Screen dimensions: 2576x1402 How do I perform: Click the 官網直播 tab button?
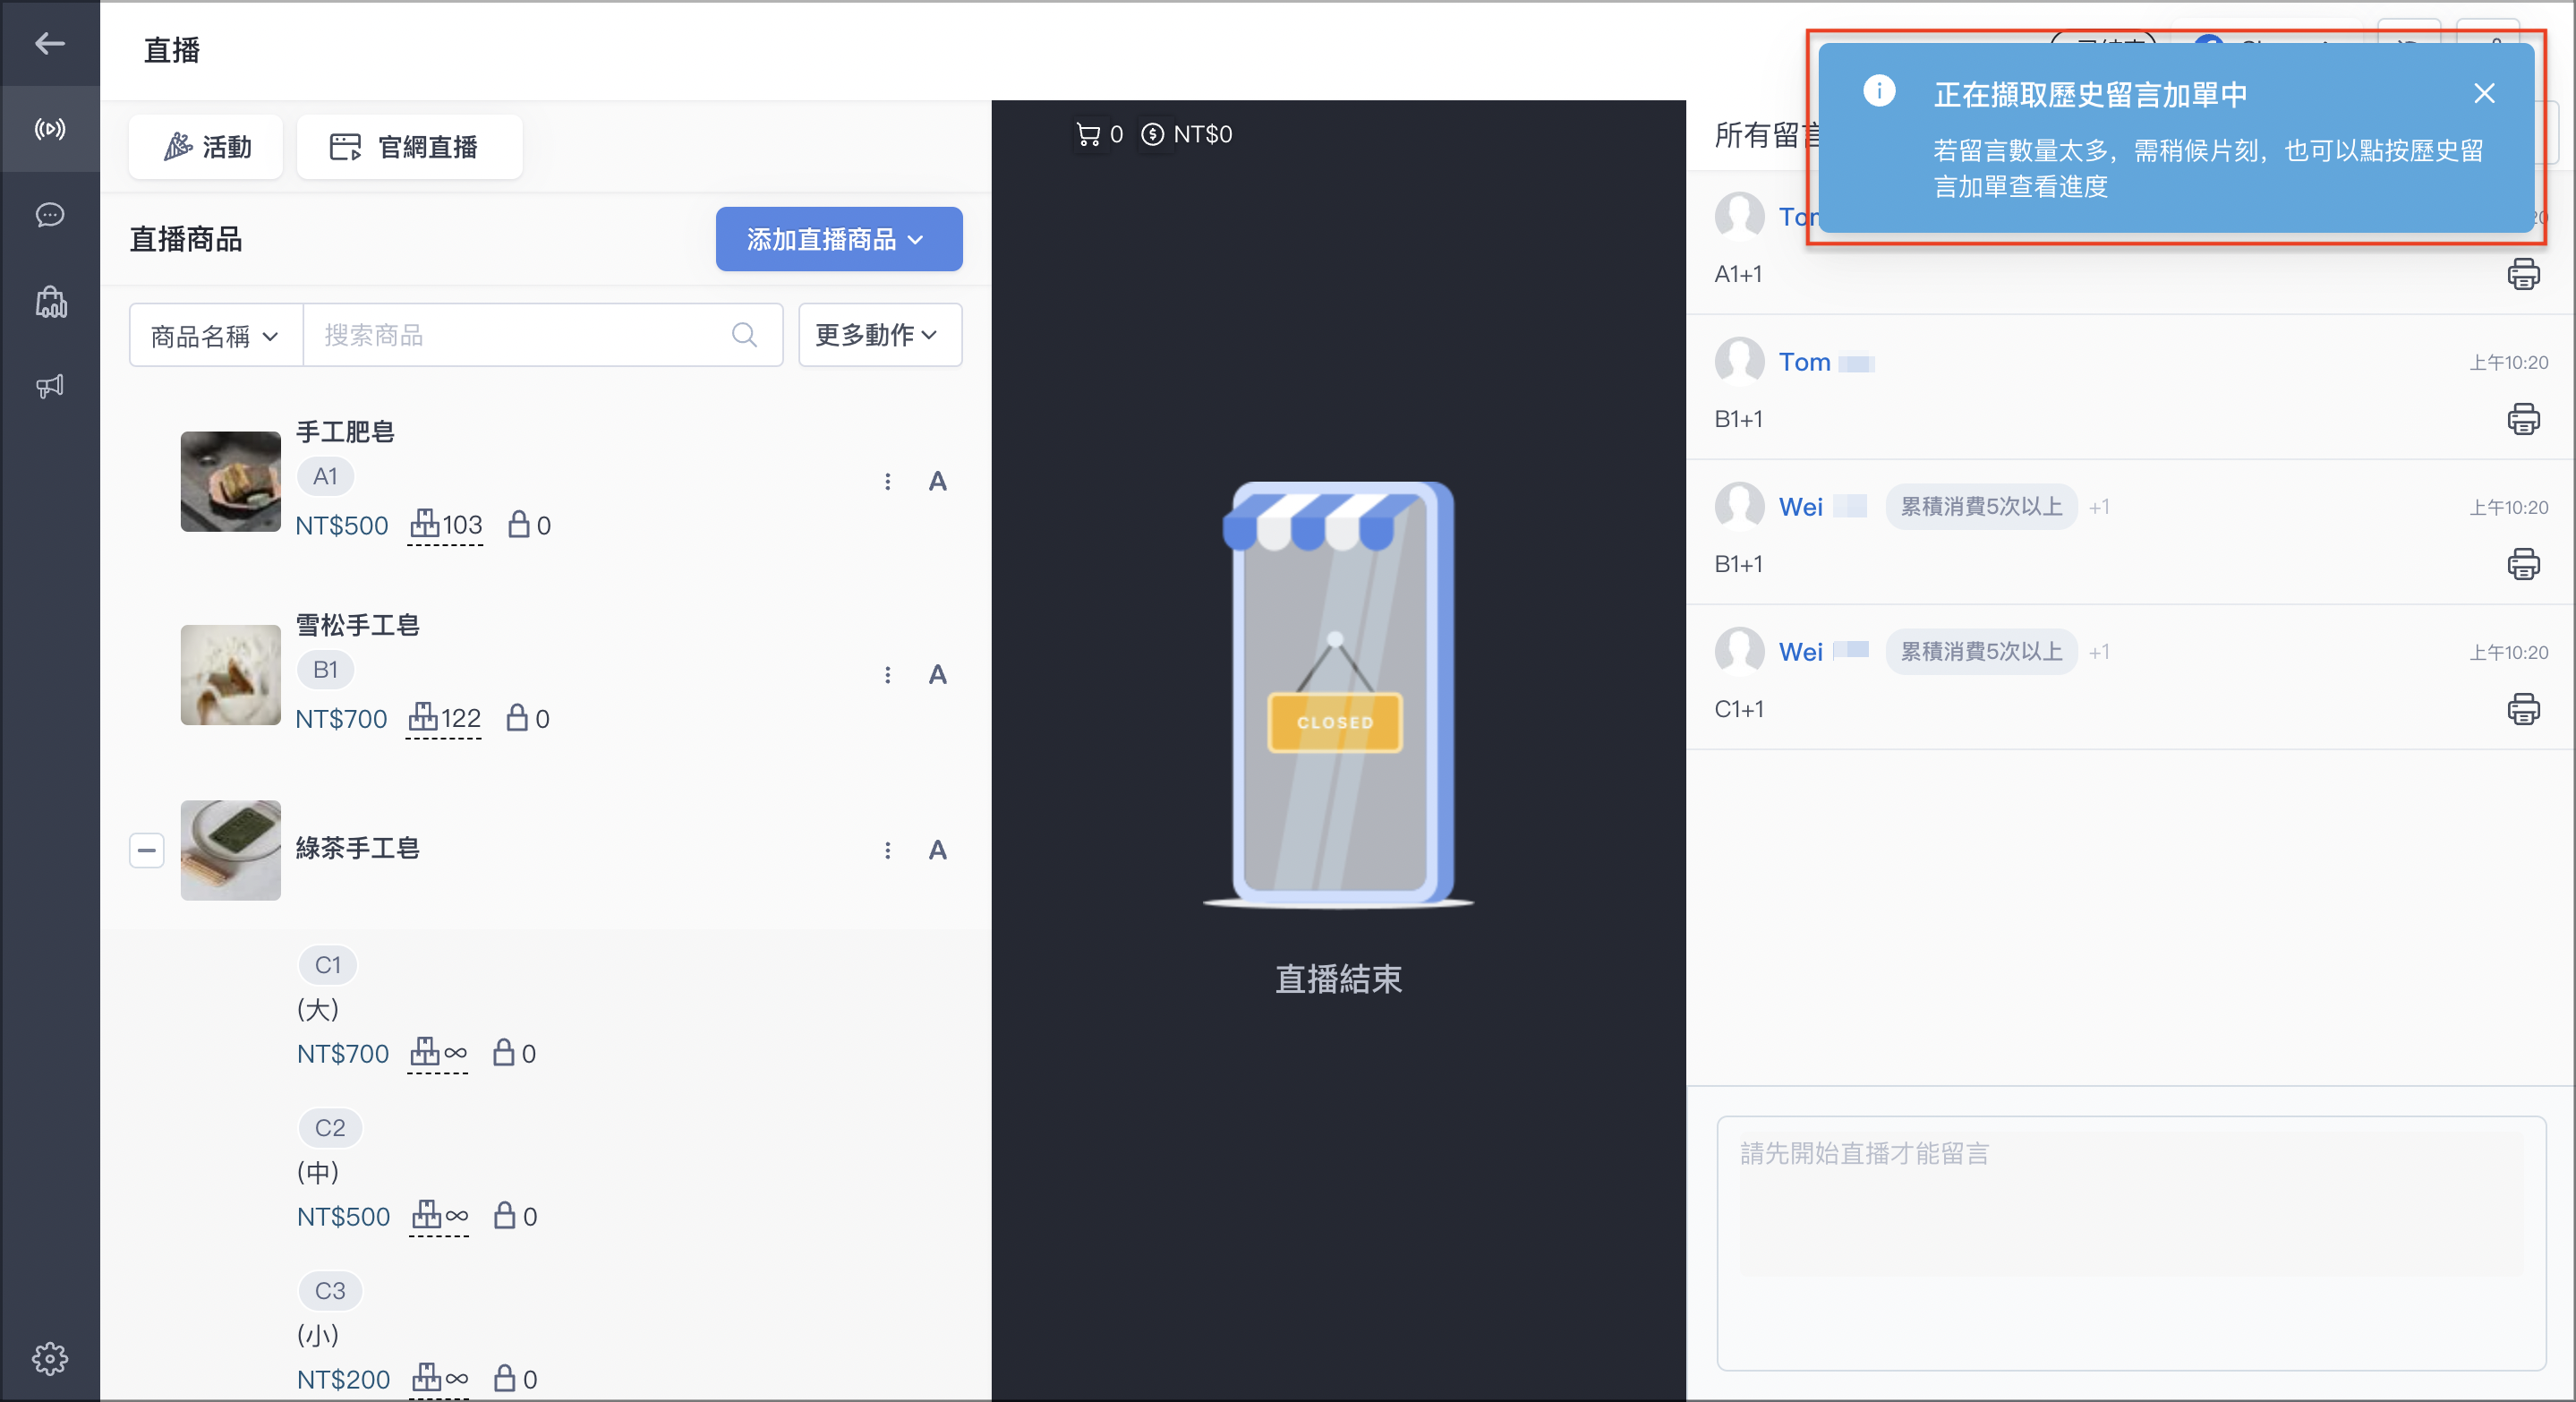(x=410, y=147)
